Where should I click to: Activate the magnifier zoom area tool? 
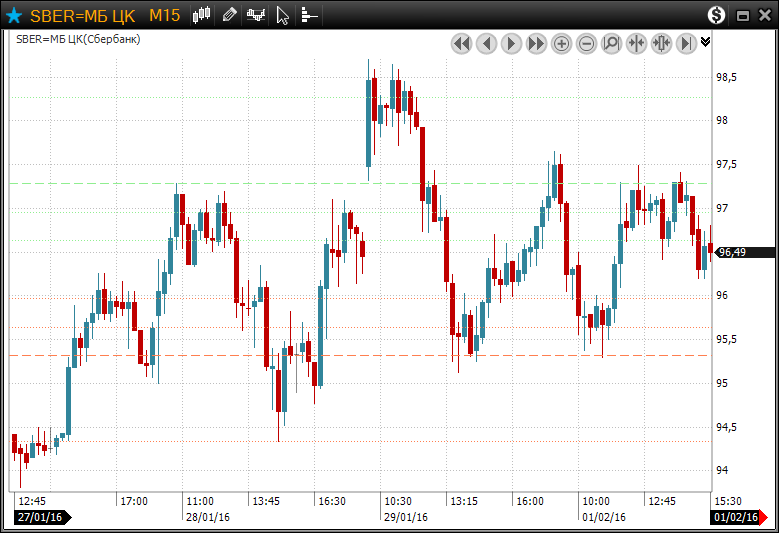[x=611, y=43]
